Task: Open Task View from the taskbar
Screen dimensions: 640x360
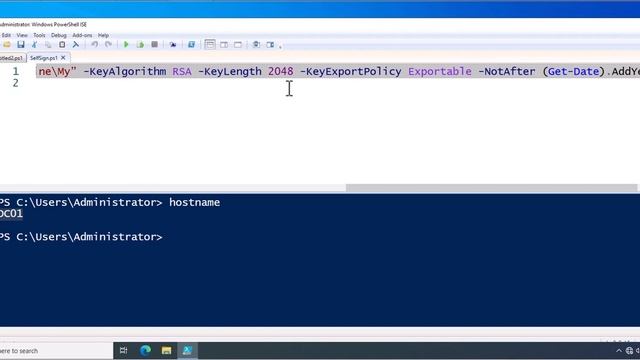Action: point(123,350)
